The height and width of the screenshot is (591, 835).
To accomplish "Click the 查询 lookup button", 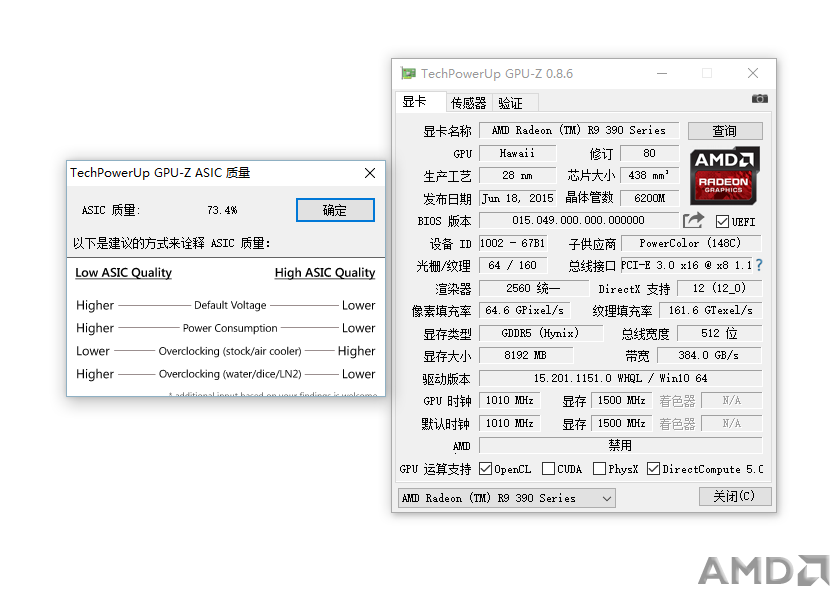I will tap(725, 131).
